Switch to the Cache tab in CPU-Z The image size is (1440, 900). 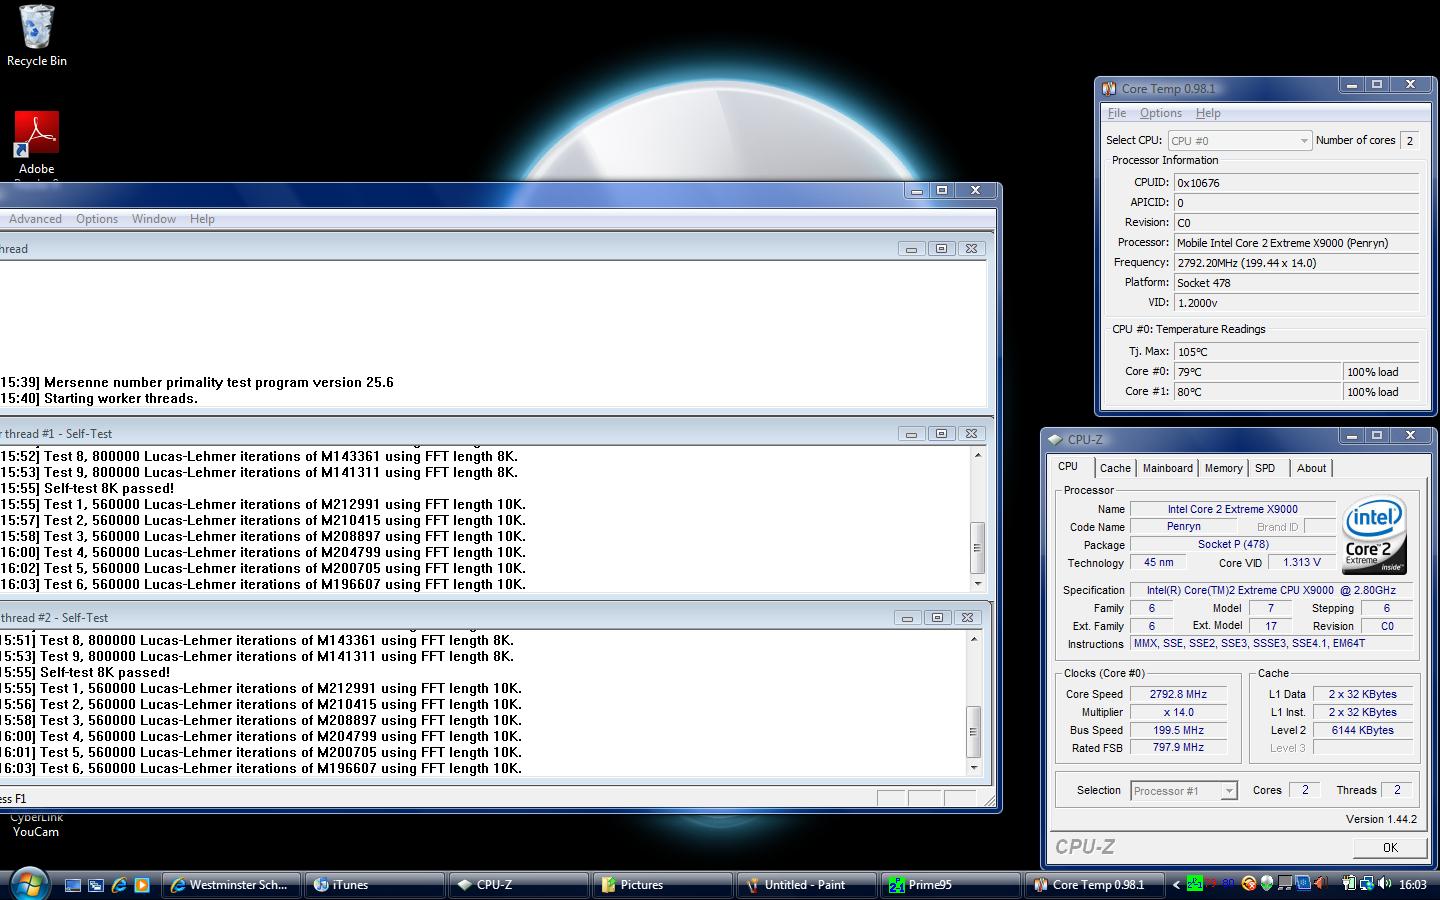tap(1115, 468)
